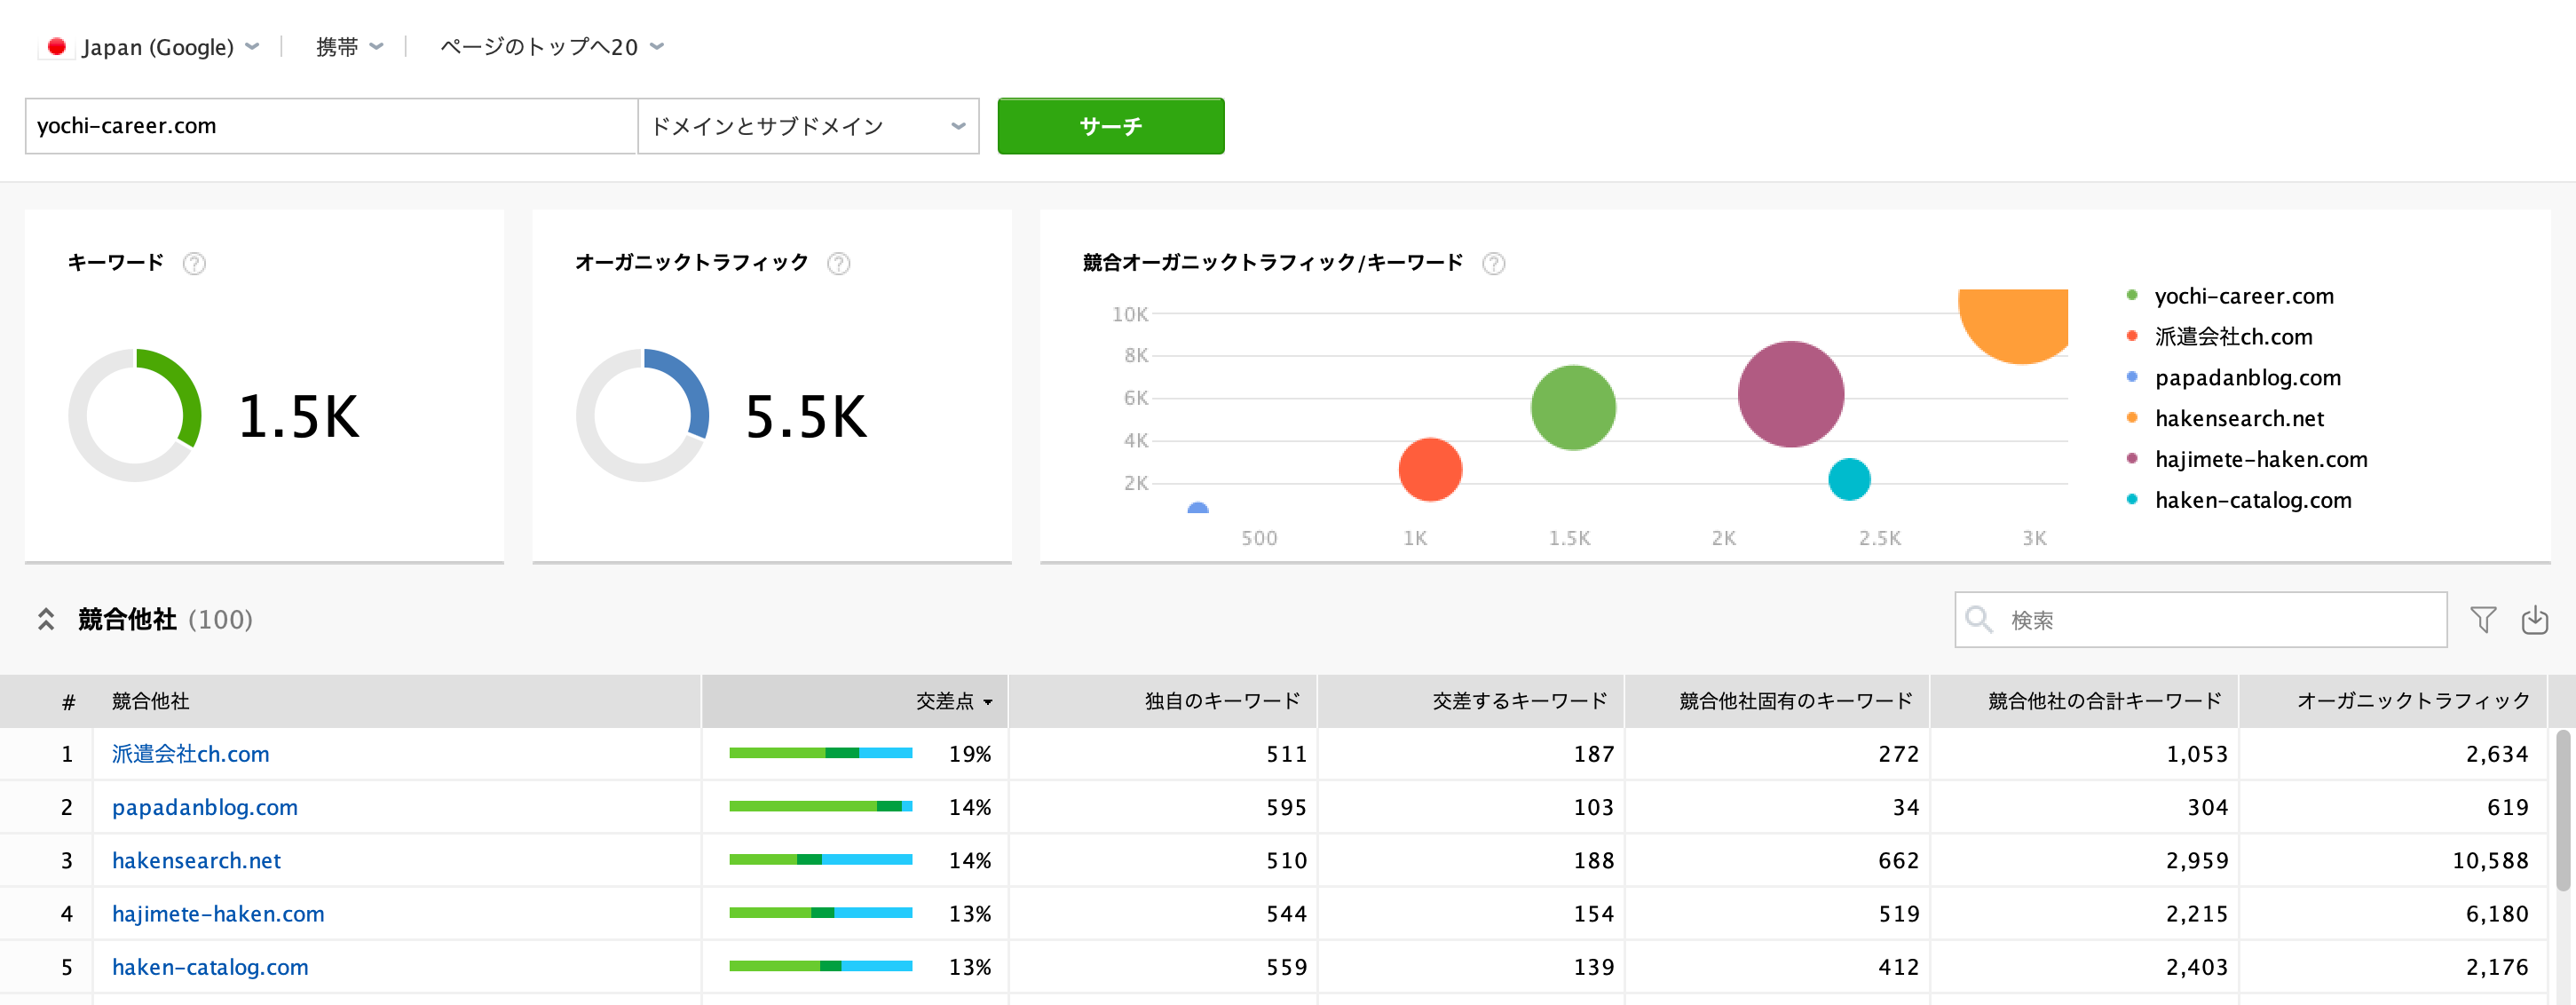2576x1005 pixels.
Task: Click the table vertical scrollbar
Action: point(2562,810)
